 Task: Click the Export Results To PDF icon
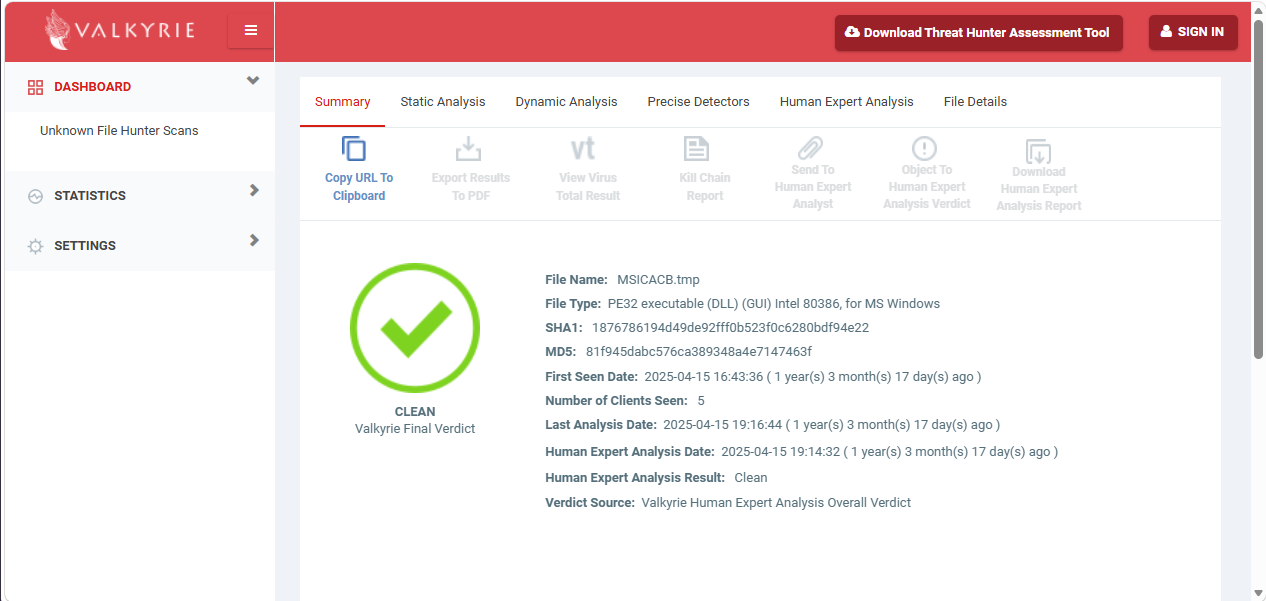click(x=468, y=149)
